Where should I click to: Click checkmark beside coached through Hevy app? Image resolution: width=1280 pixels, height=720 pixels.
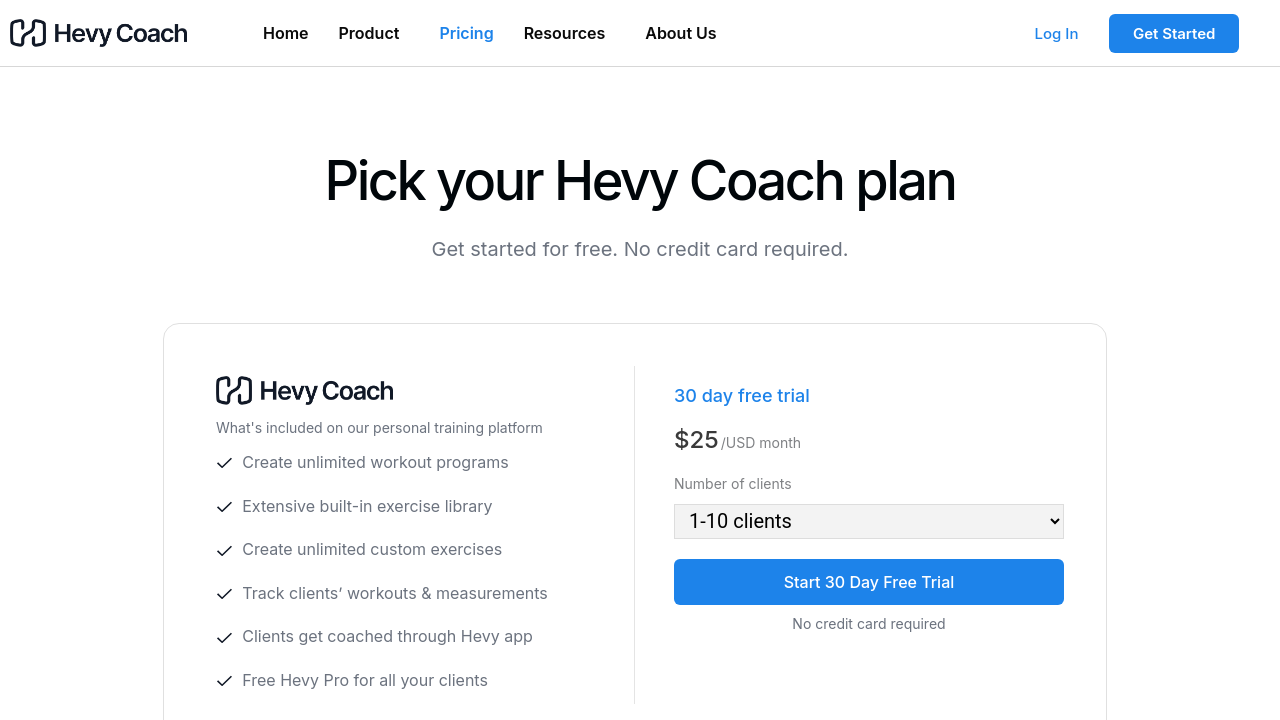tap(225, 637)
